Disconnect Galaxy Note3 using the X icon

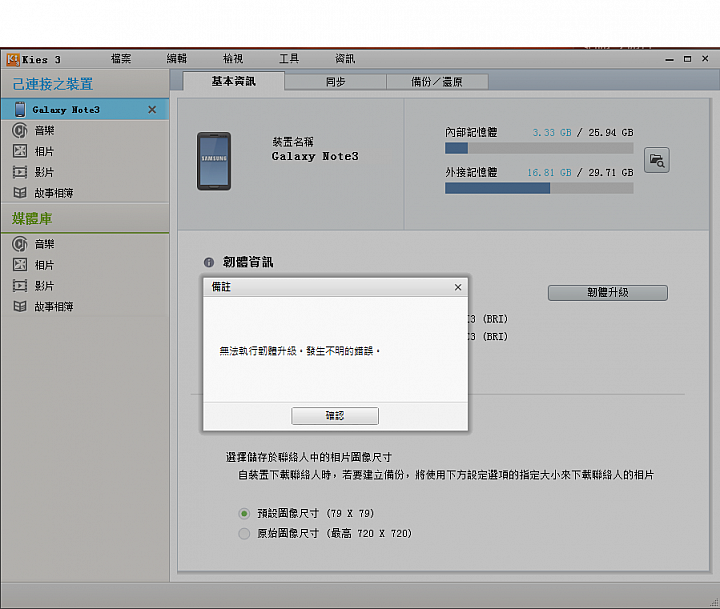pyautogui.click(x=152, y=110)
